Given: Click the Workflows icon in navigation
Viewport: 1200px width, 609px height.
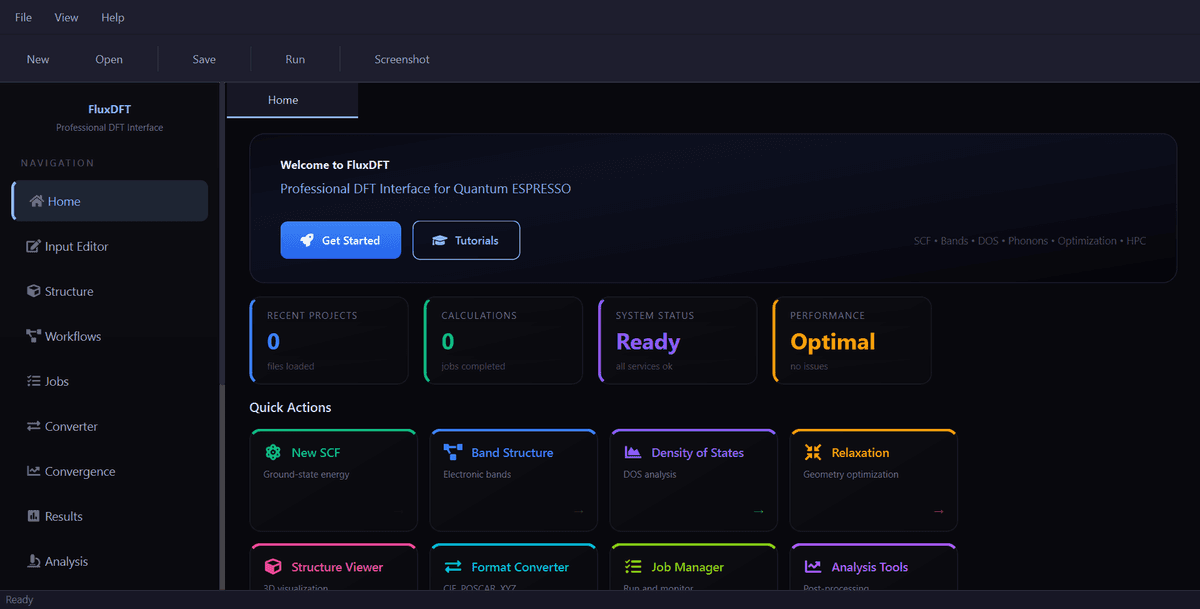Looking at the screenshot, I should [33, 337].
